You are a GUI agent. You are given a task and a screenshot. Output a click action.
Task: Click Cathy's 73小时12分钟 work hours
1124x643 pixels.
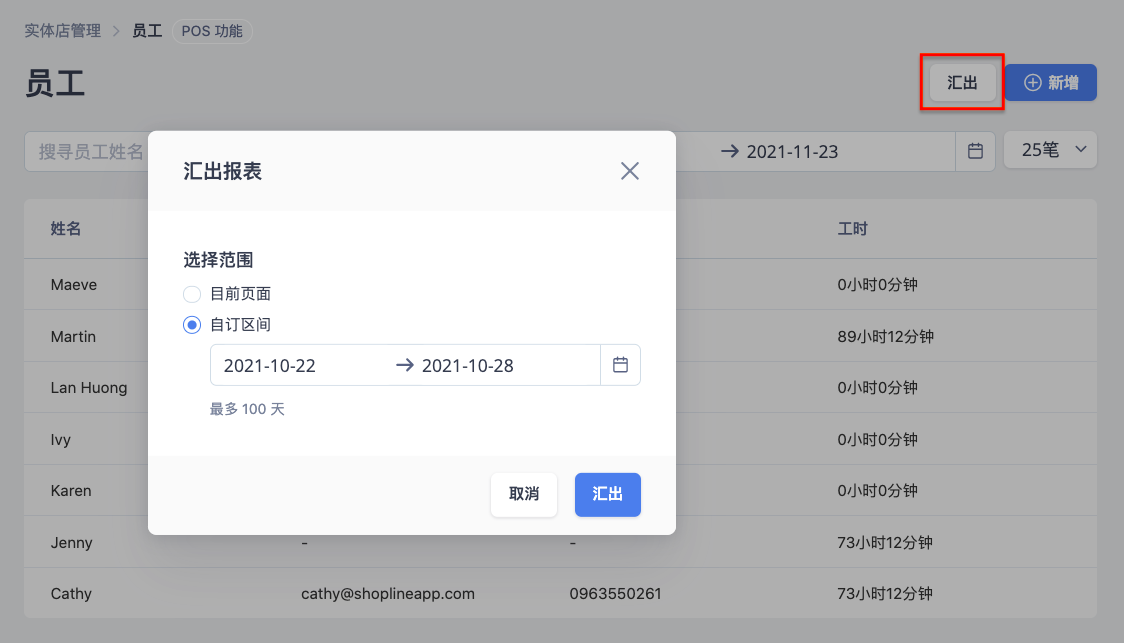click(885, 594)
